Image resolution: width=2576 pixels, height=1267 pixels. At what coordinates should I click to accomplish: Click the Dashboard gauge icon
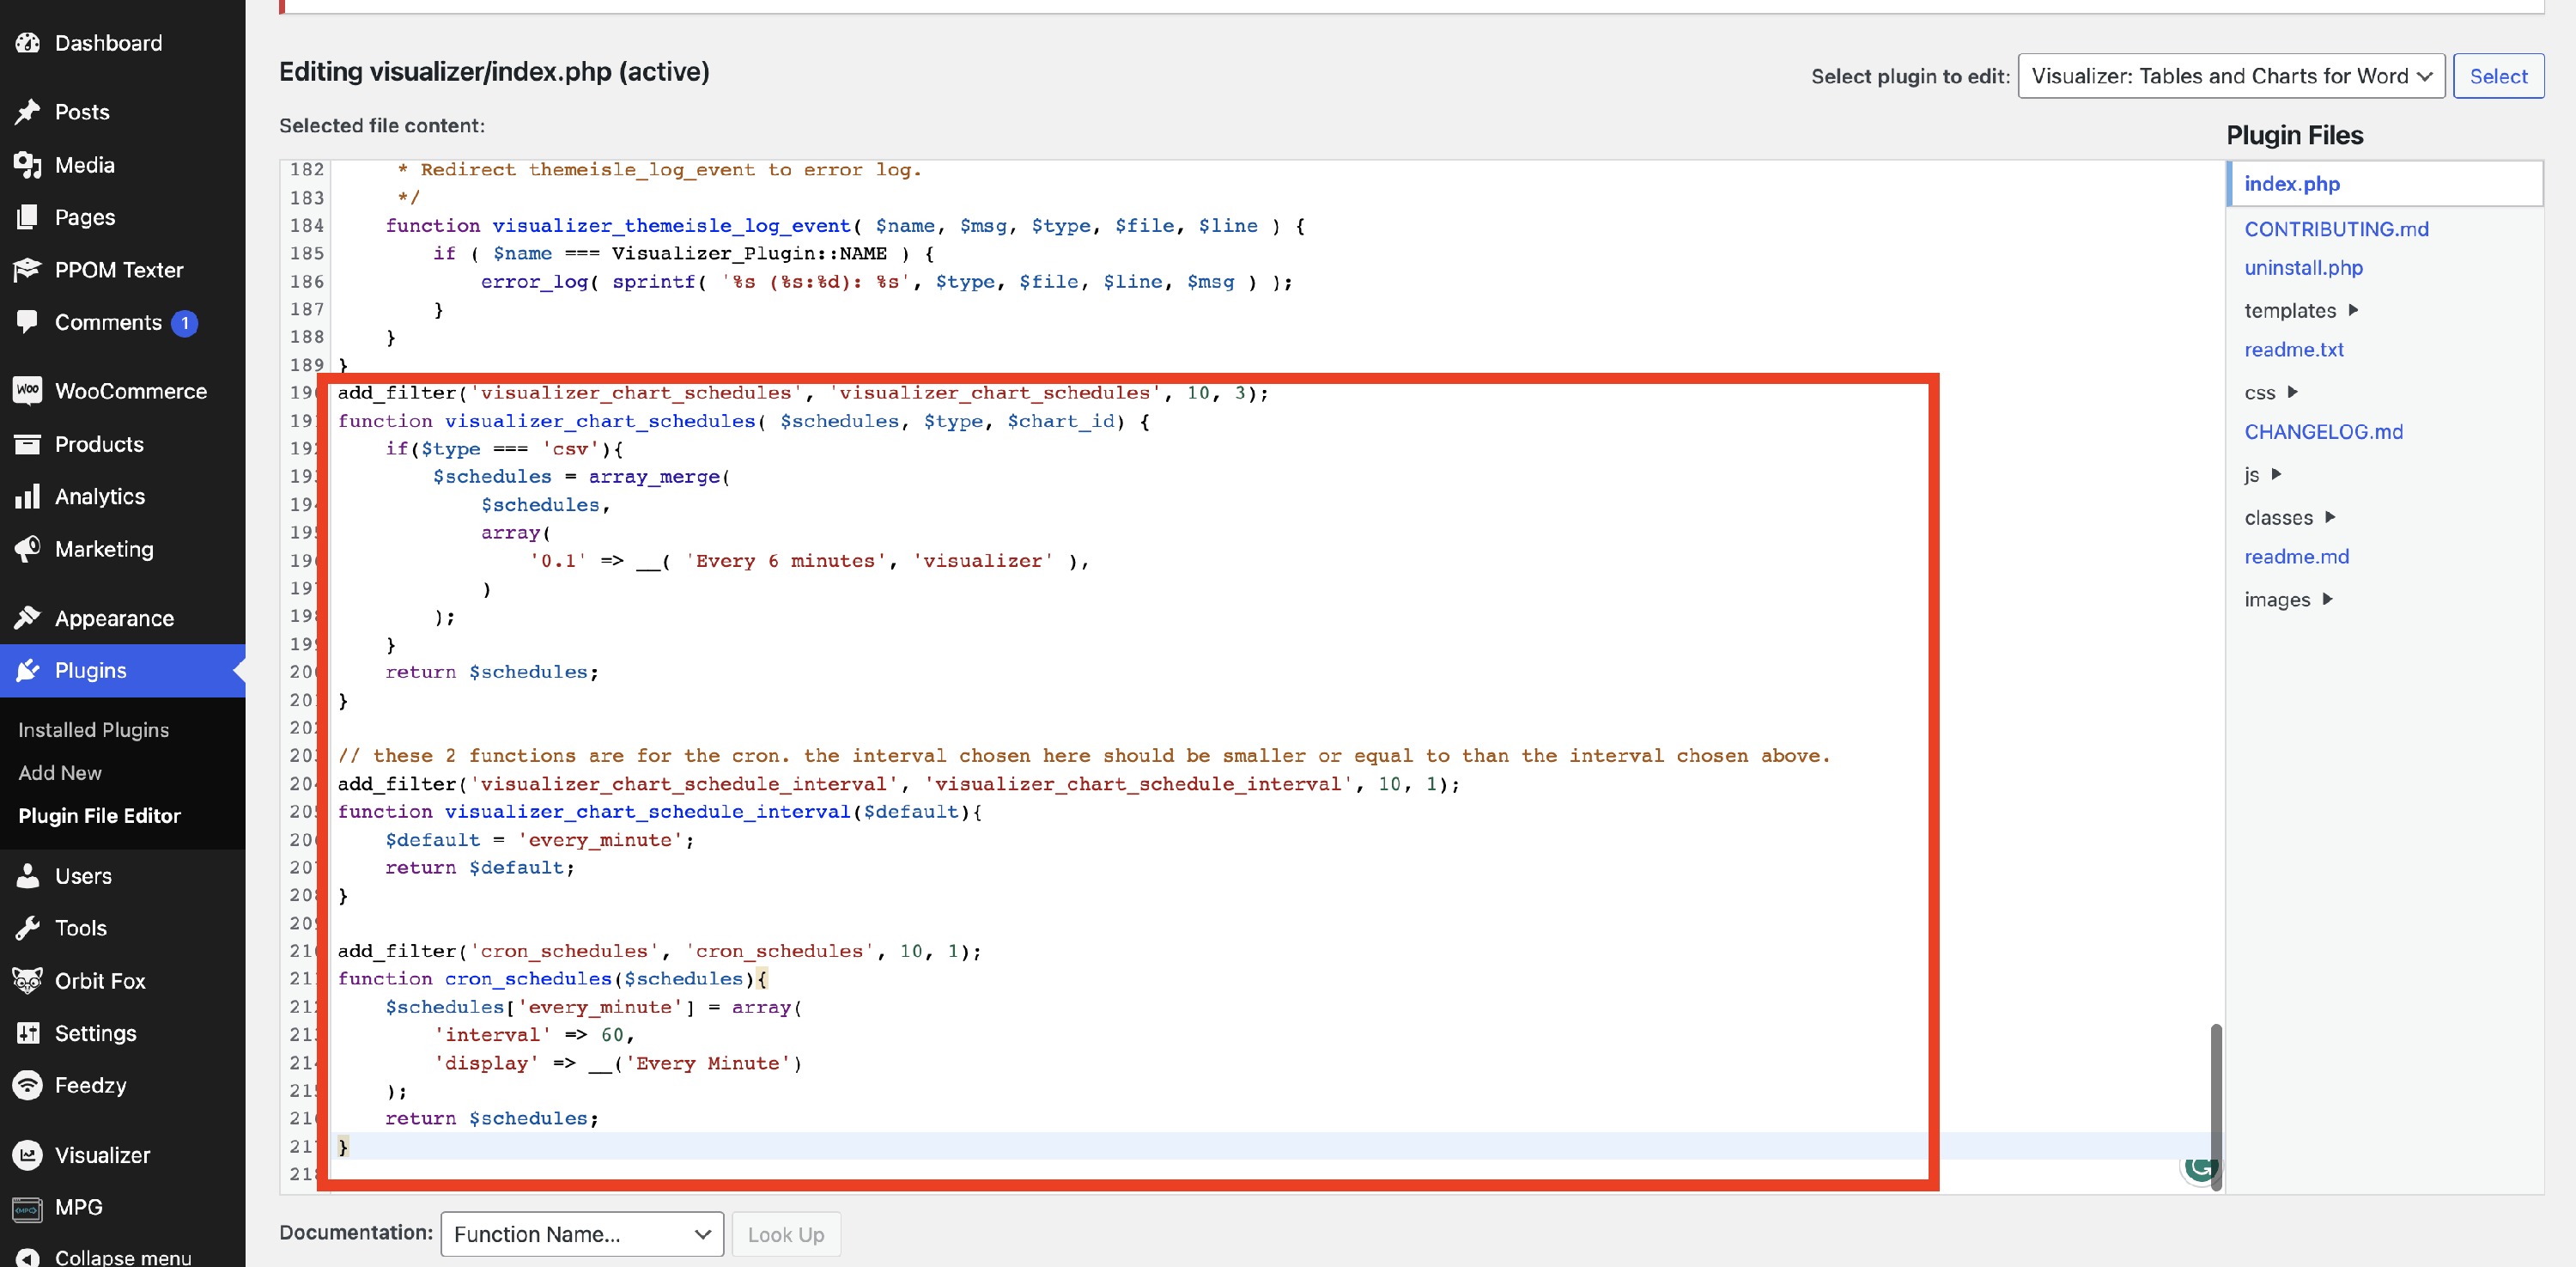pos(27,43)
